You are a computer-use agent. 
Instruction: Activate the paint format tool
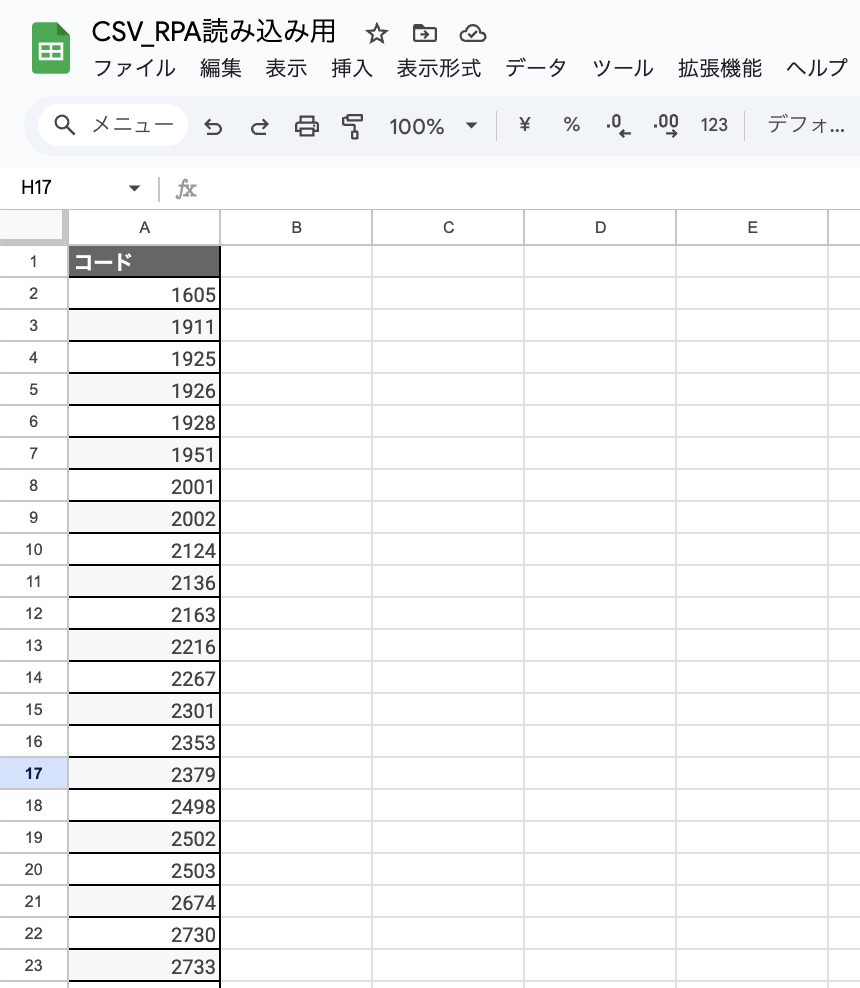tap(352, 126)
